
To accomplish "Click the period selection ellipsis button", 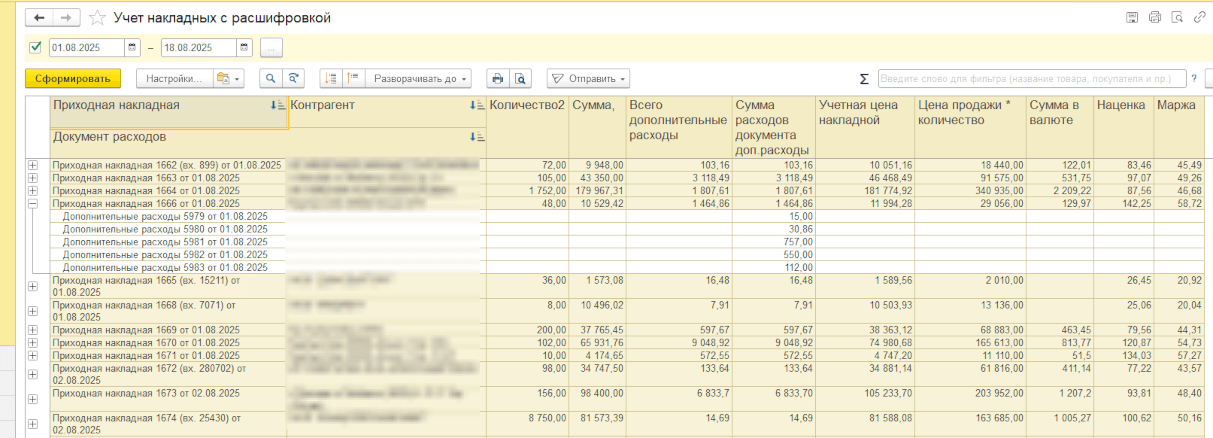I will tap(271, 48).
